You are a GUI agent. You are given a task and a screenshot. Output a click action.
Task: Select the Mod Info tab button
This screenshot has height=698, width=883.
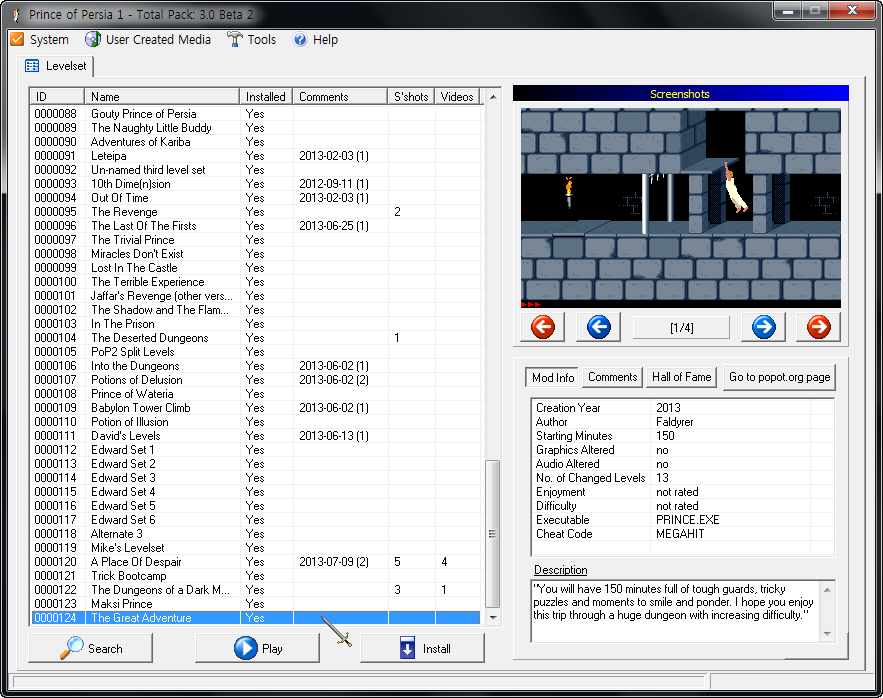[x=553, y=377]
